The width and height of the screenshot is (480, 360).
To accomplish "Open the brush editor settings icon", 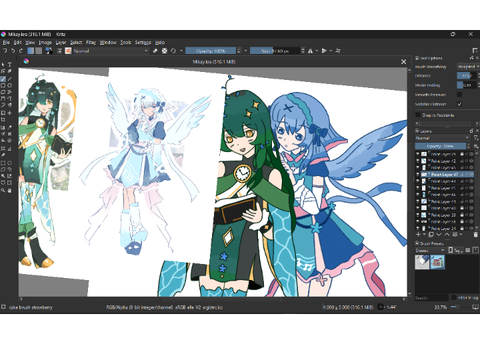I will point(60,51).
